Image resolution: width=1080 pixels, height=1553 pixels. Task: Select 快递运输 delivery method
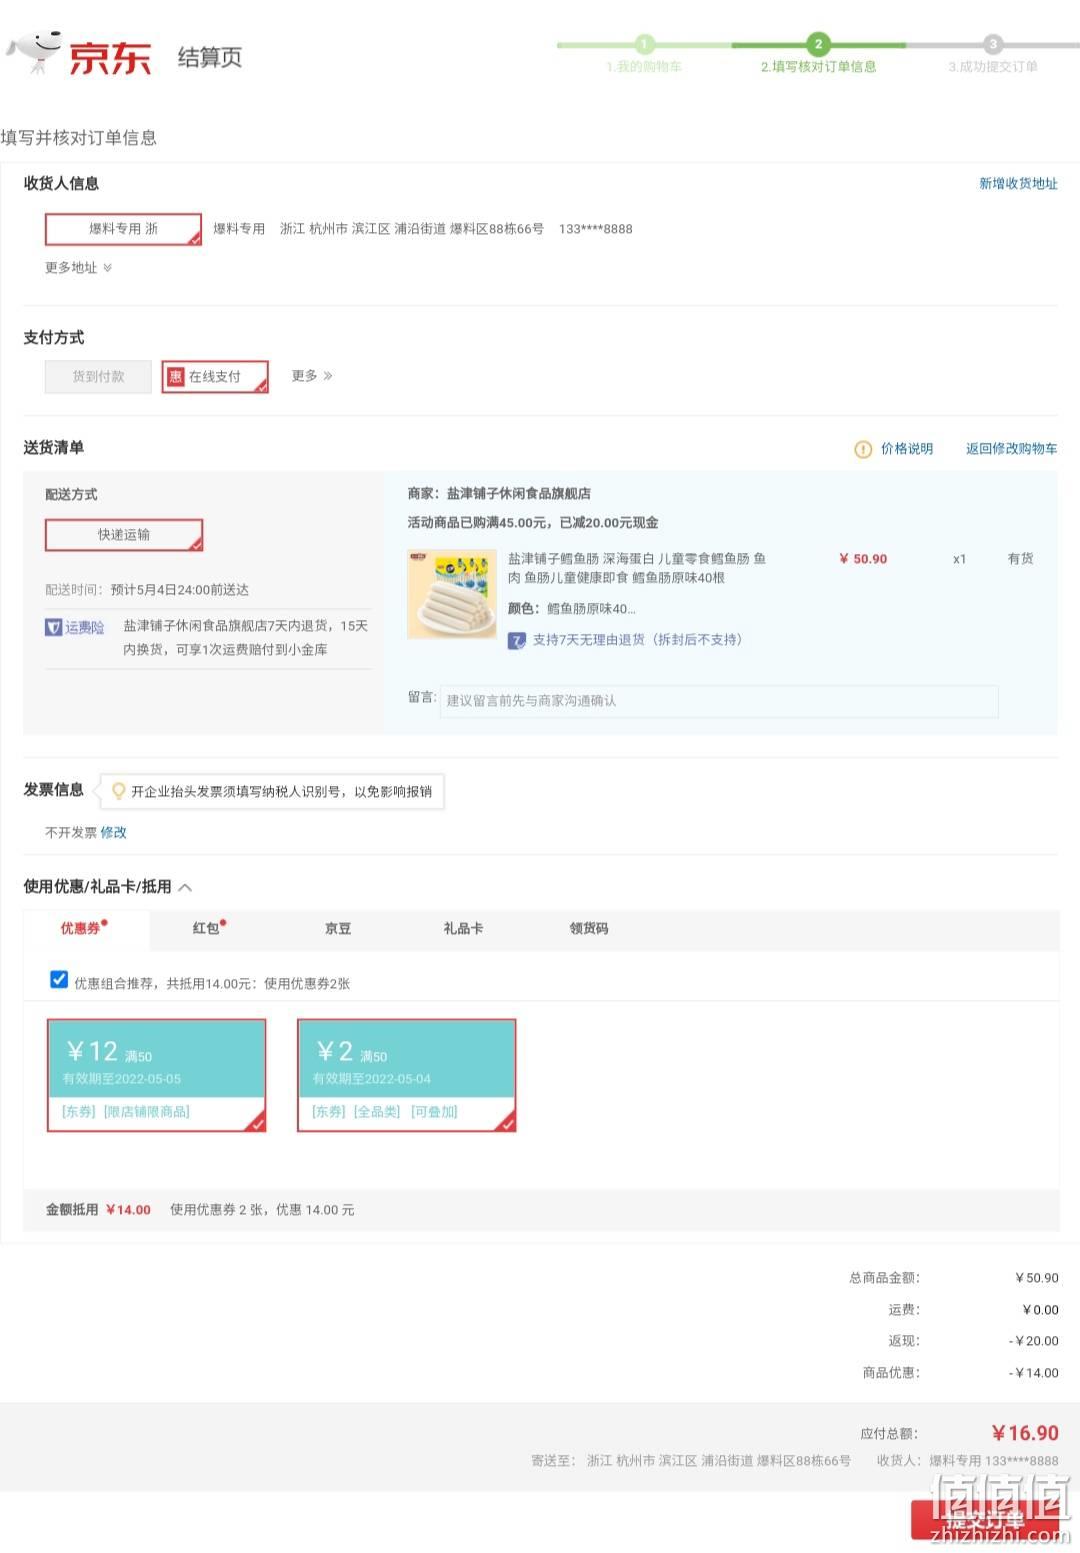point(124,535)
